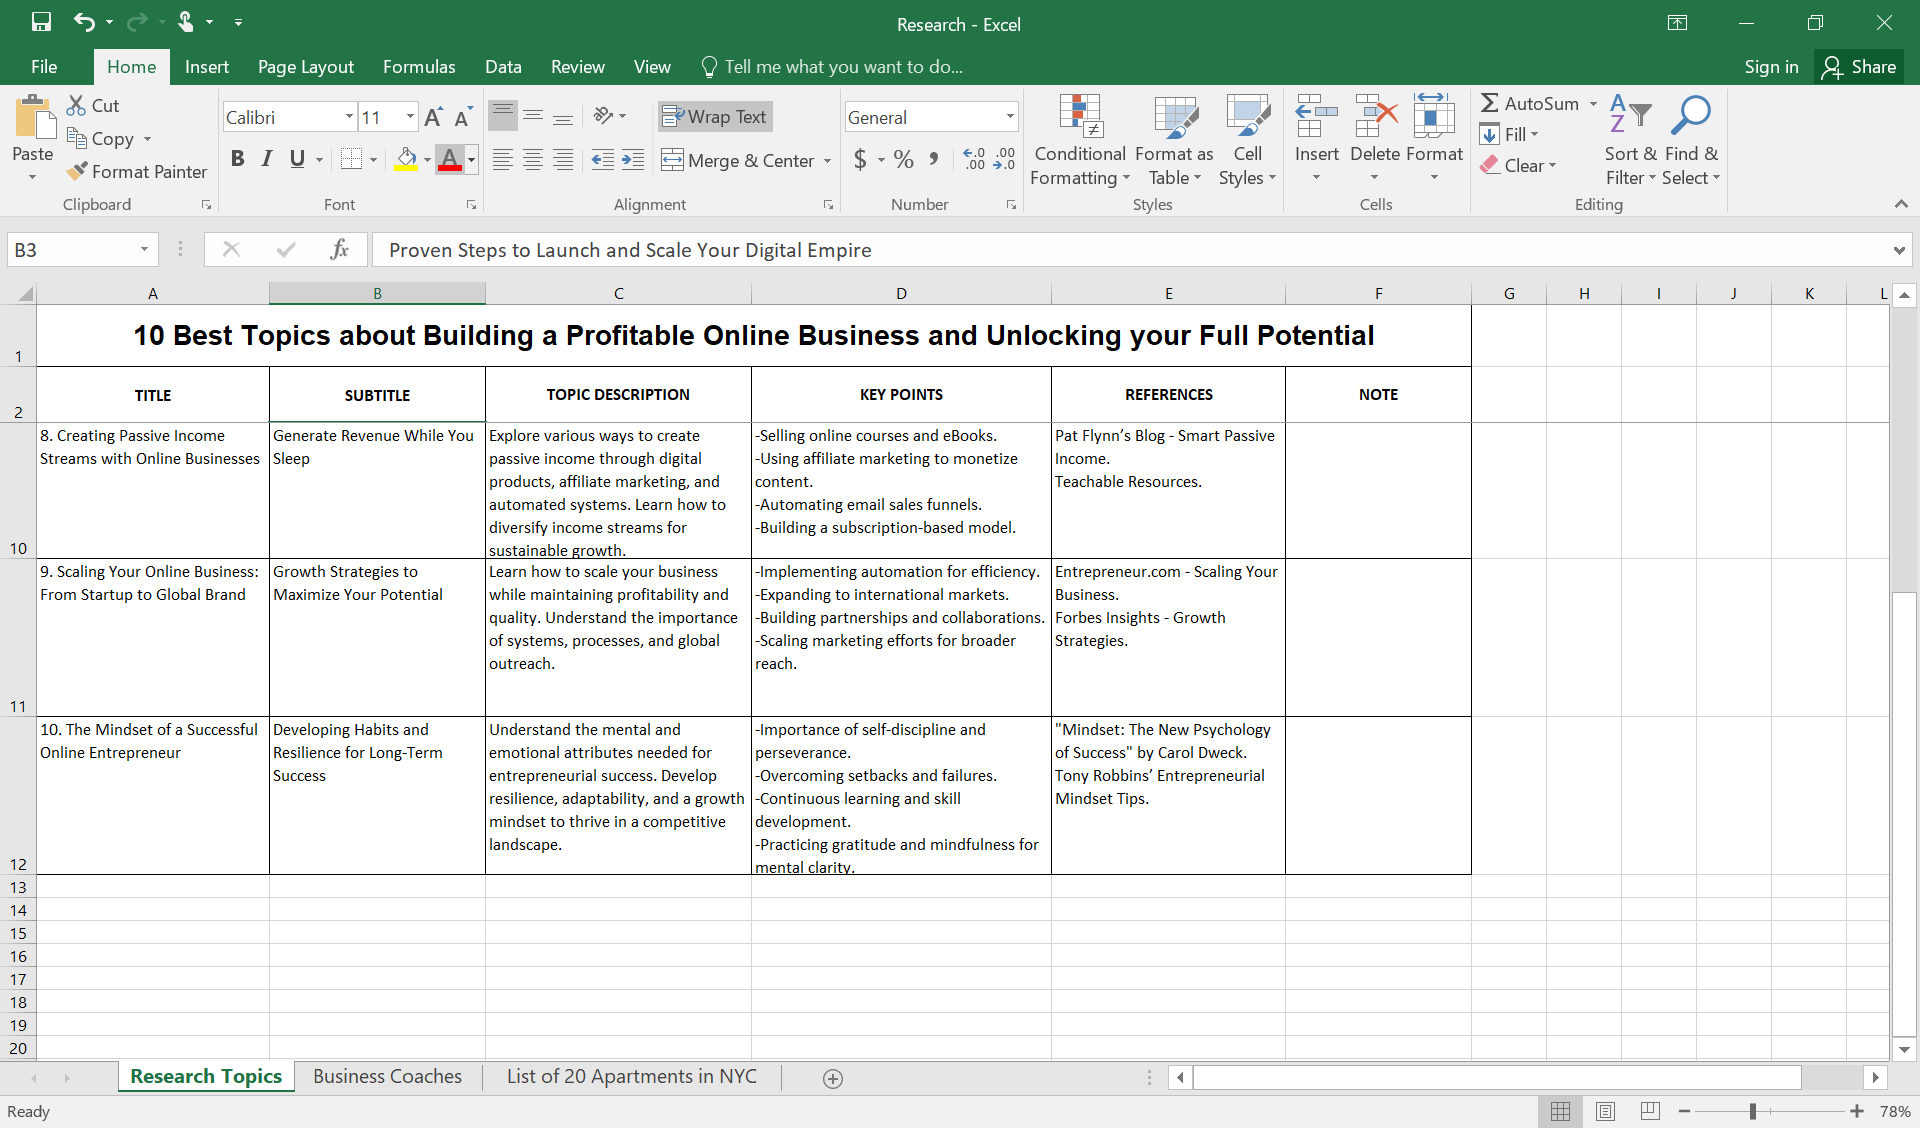Click the formula bar text

[x=630, y=250]
